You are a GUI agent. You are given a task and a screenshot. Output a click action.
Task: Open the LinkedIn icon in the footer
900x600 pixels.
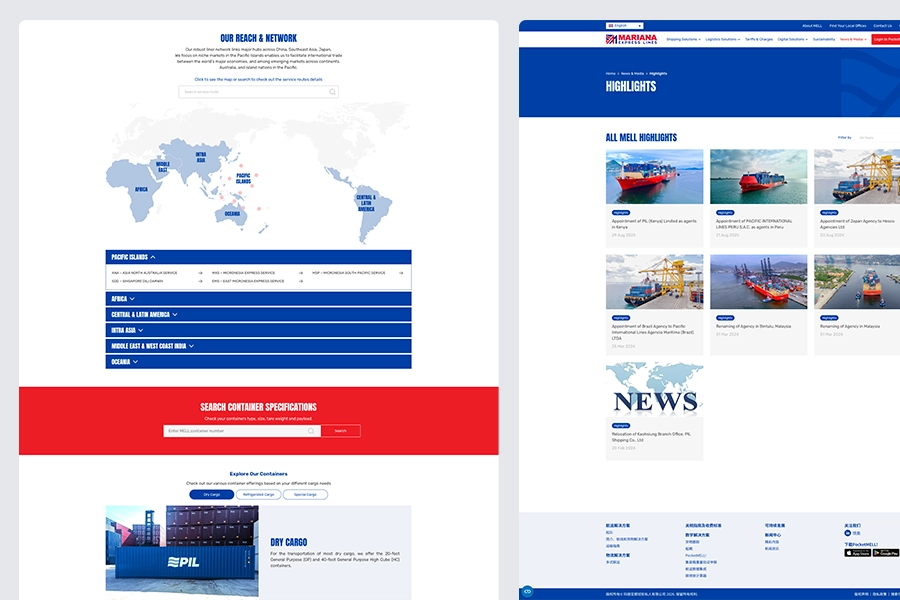coord(848,533)
